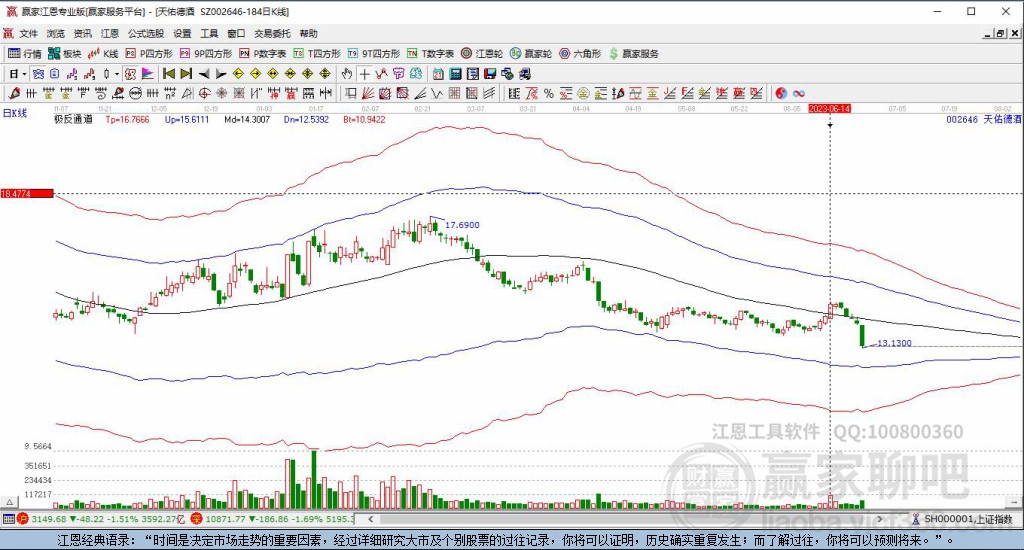Open the T四方形 tool
The height and width of the screenshot is (550, 1024).
coord(317,54)
